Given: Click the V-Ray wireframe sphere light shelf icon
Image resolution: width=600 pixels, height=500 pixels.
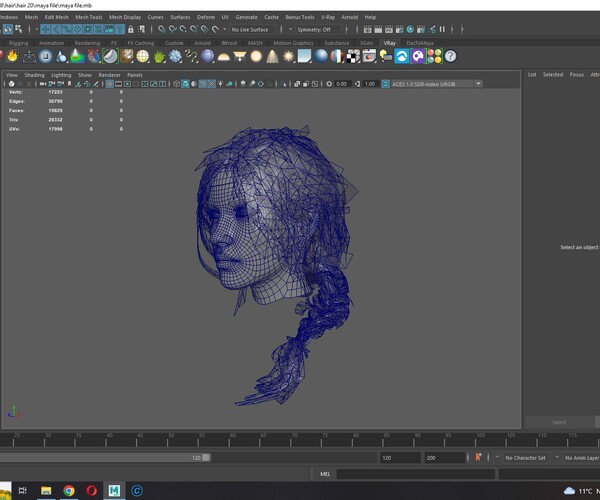Looking at the screenshot, I should pos(143,56).
